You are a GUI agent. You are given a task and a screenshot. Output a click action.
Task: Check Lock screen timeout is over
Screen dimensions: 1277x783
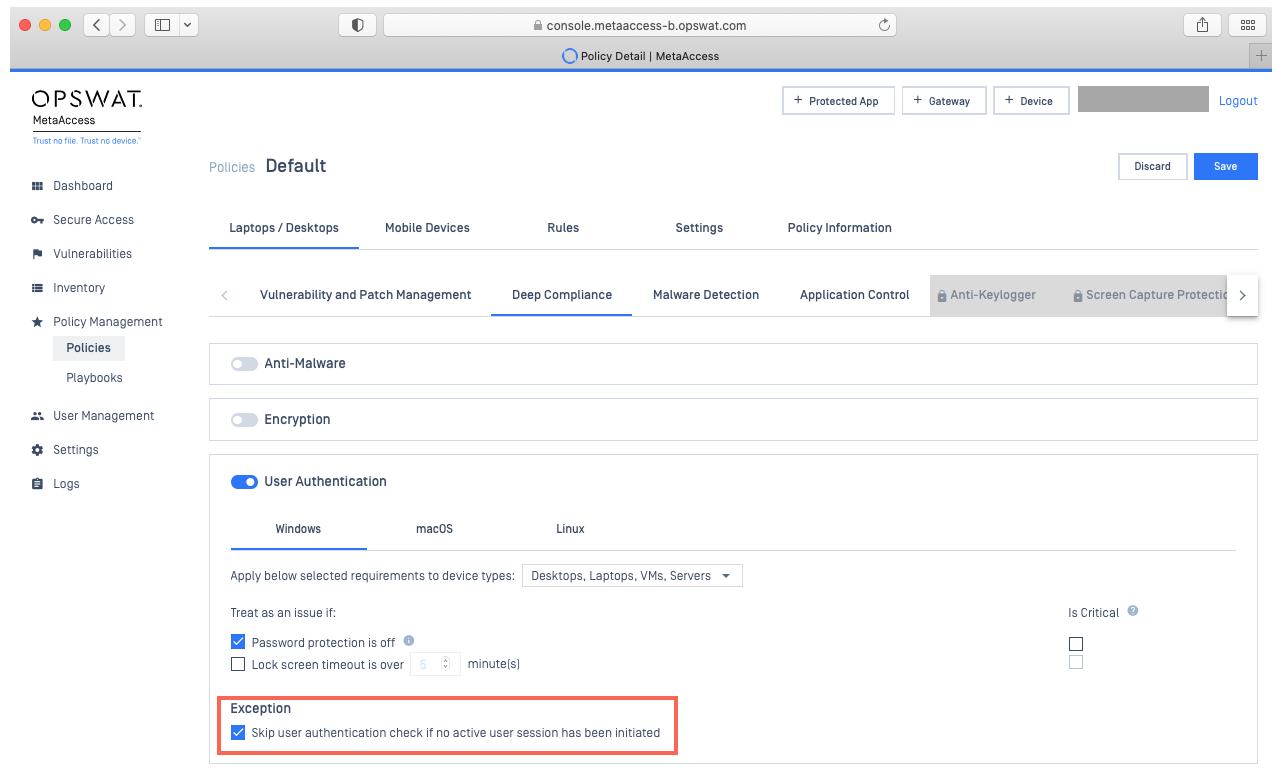point(238,664)
